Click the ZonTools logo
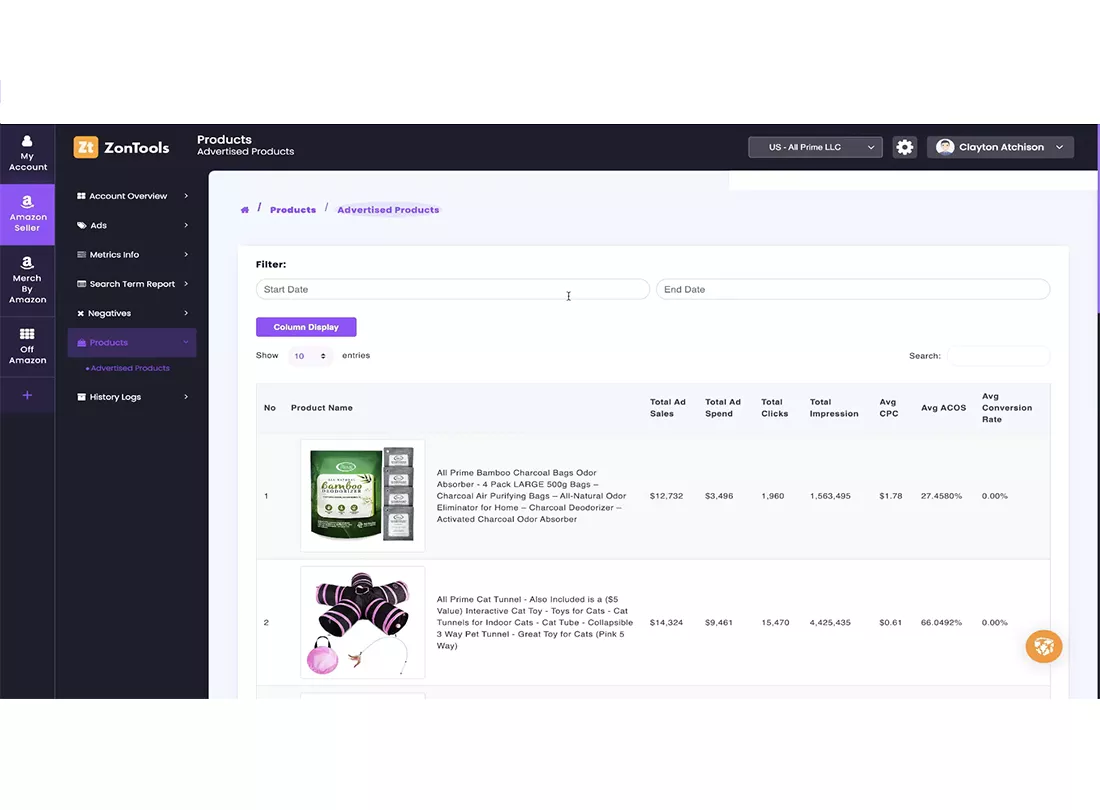 [122, 147]
